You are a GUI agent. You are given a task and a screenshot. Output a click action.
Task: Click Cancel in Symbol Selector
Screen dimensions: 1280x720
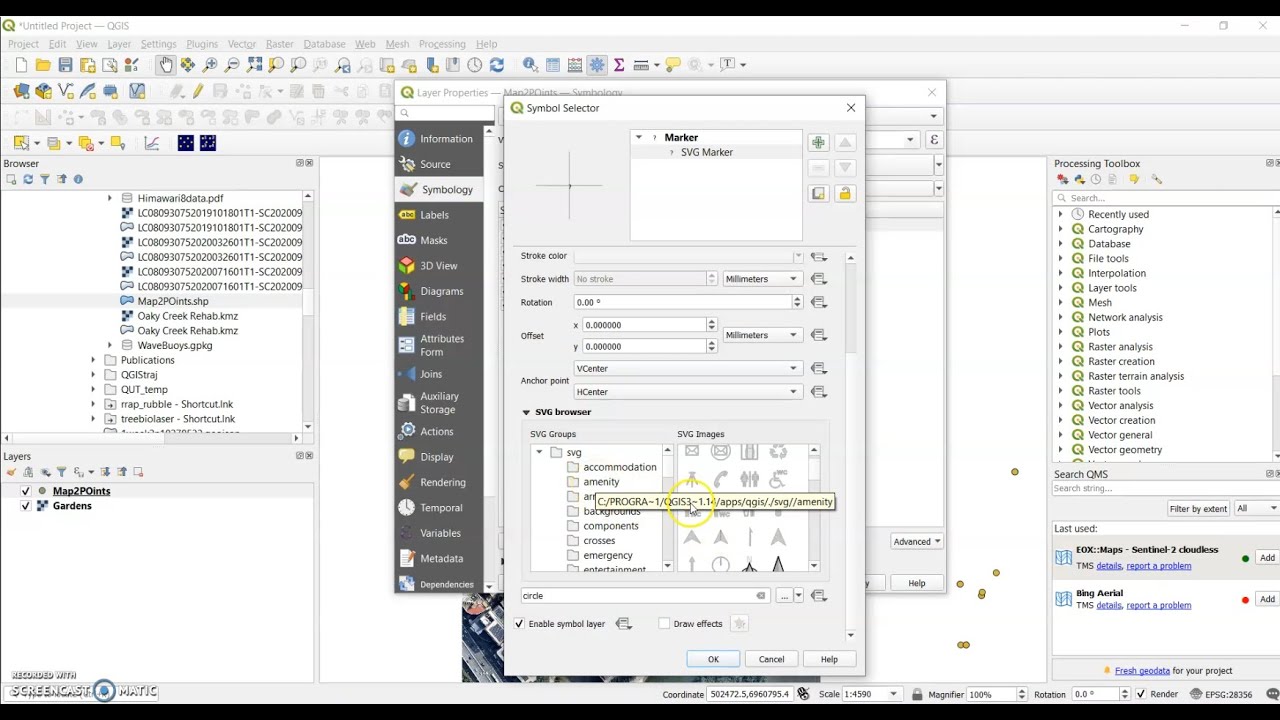pyautogui.click(x=771, y=659)
